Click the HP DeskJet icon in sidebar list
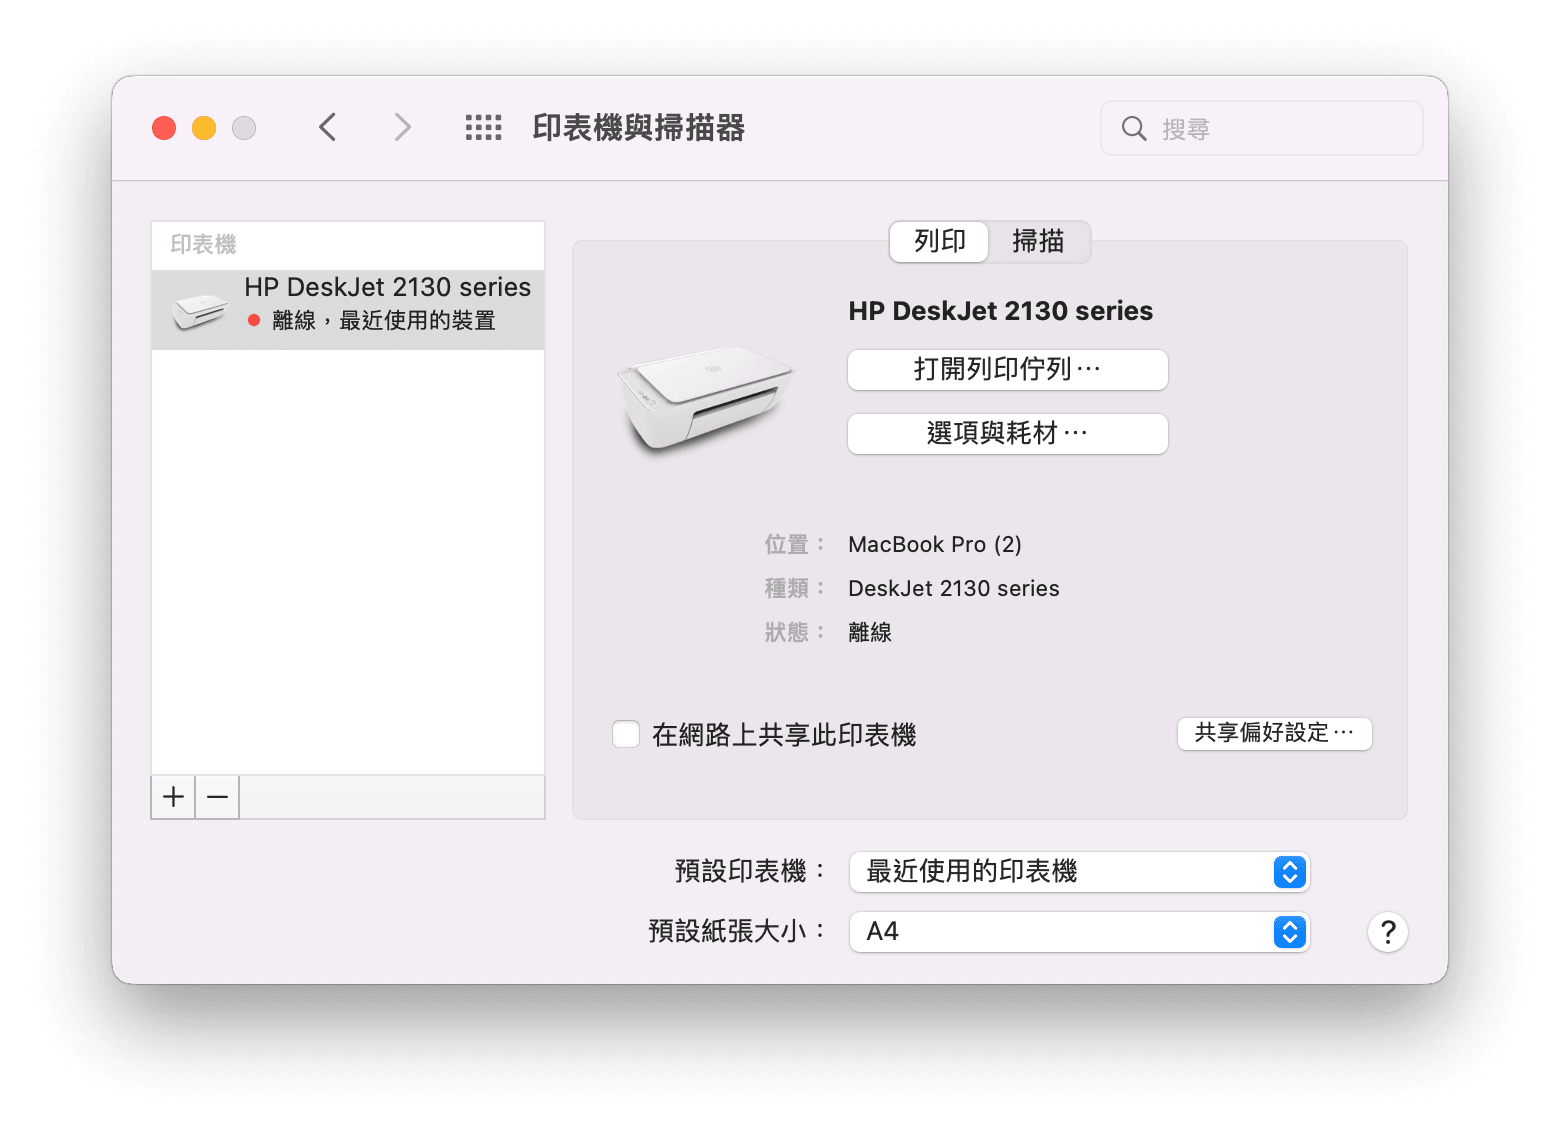The width and height of the screenshot is (1560, 1132). pos(199,310)
